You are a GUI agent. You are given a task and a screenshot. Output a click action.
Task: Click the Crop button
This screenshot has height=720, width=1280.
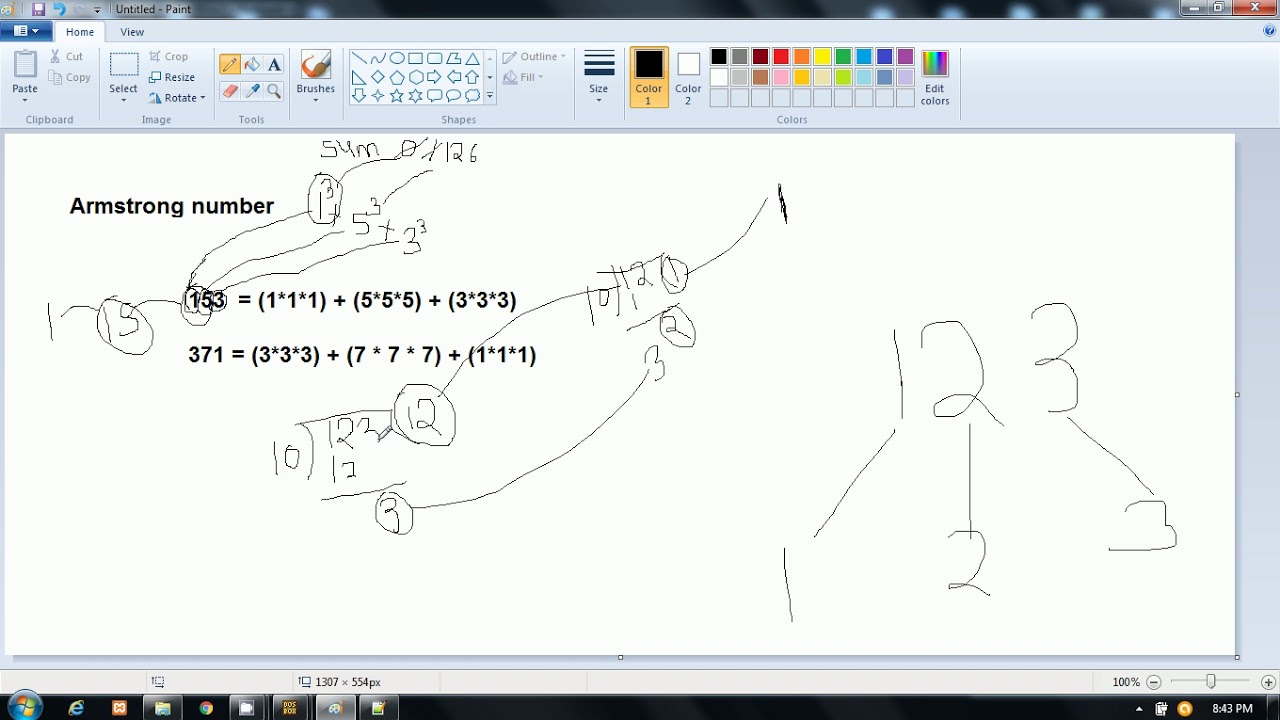[168, 57]
